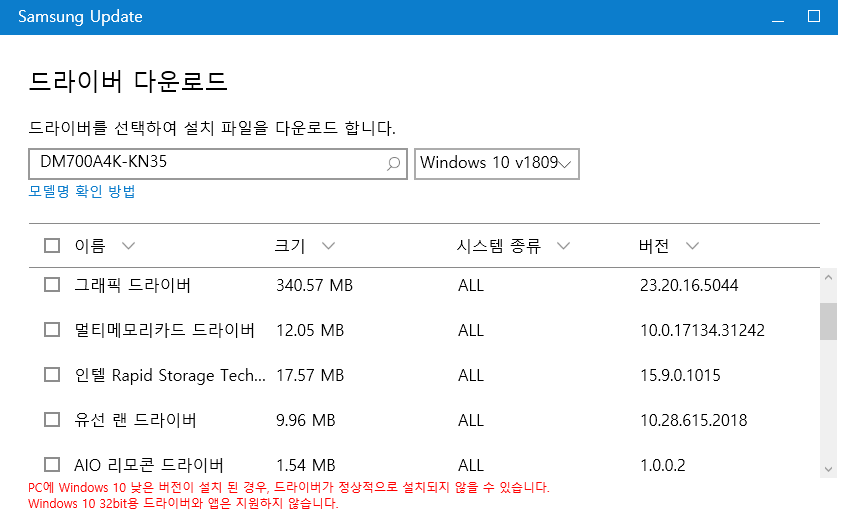Click the Samsung Update title text

(x=80, y=16)
